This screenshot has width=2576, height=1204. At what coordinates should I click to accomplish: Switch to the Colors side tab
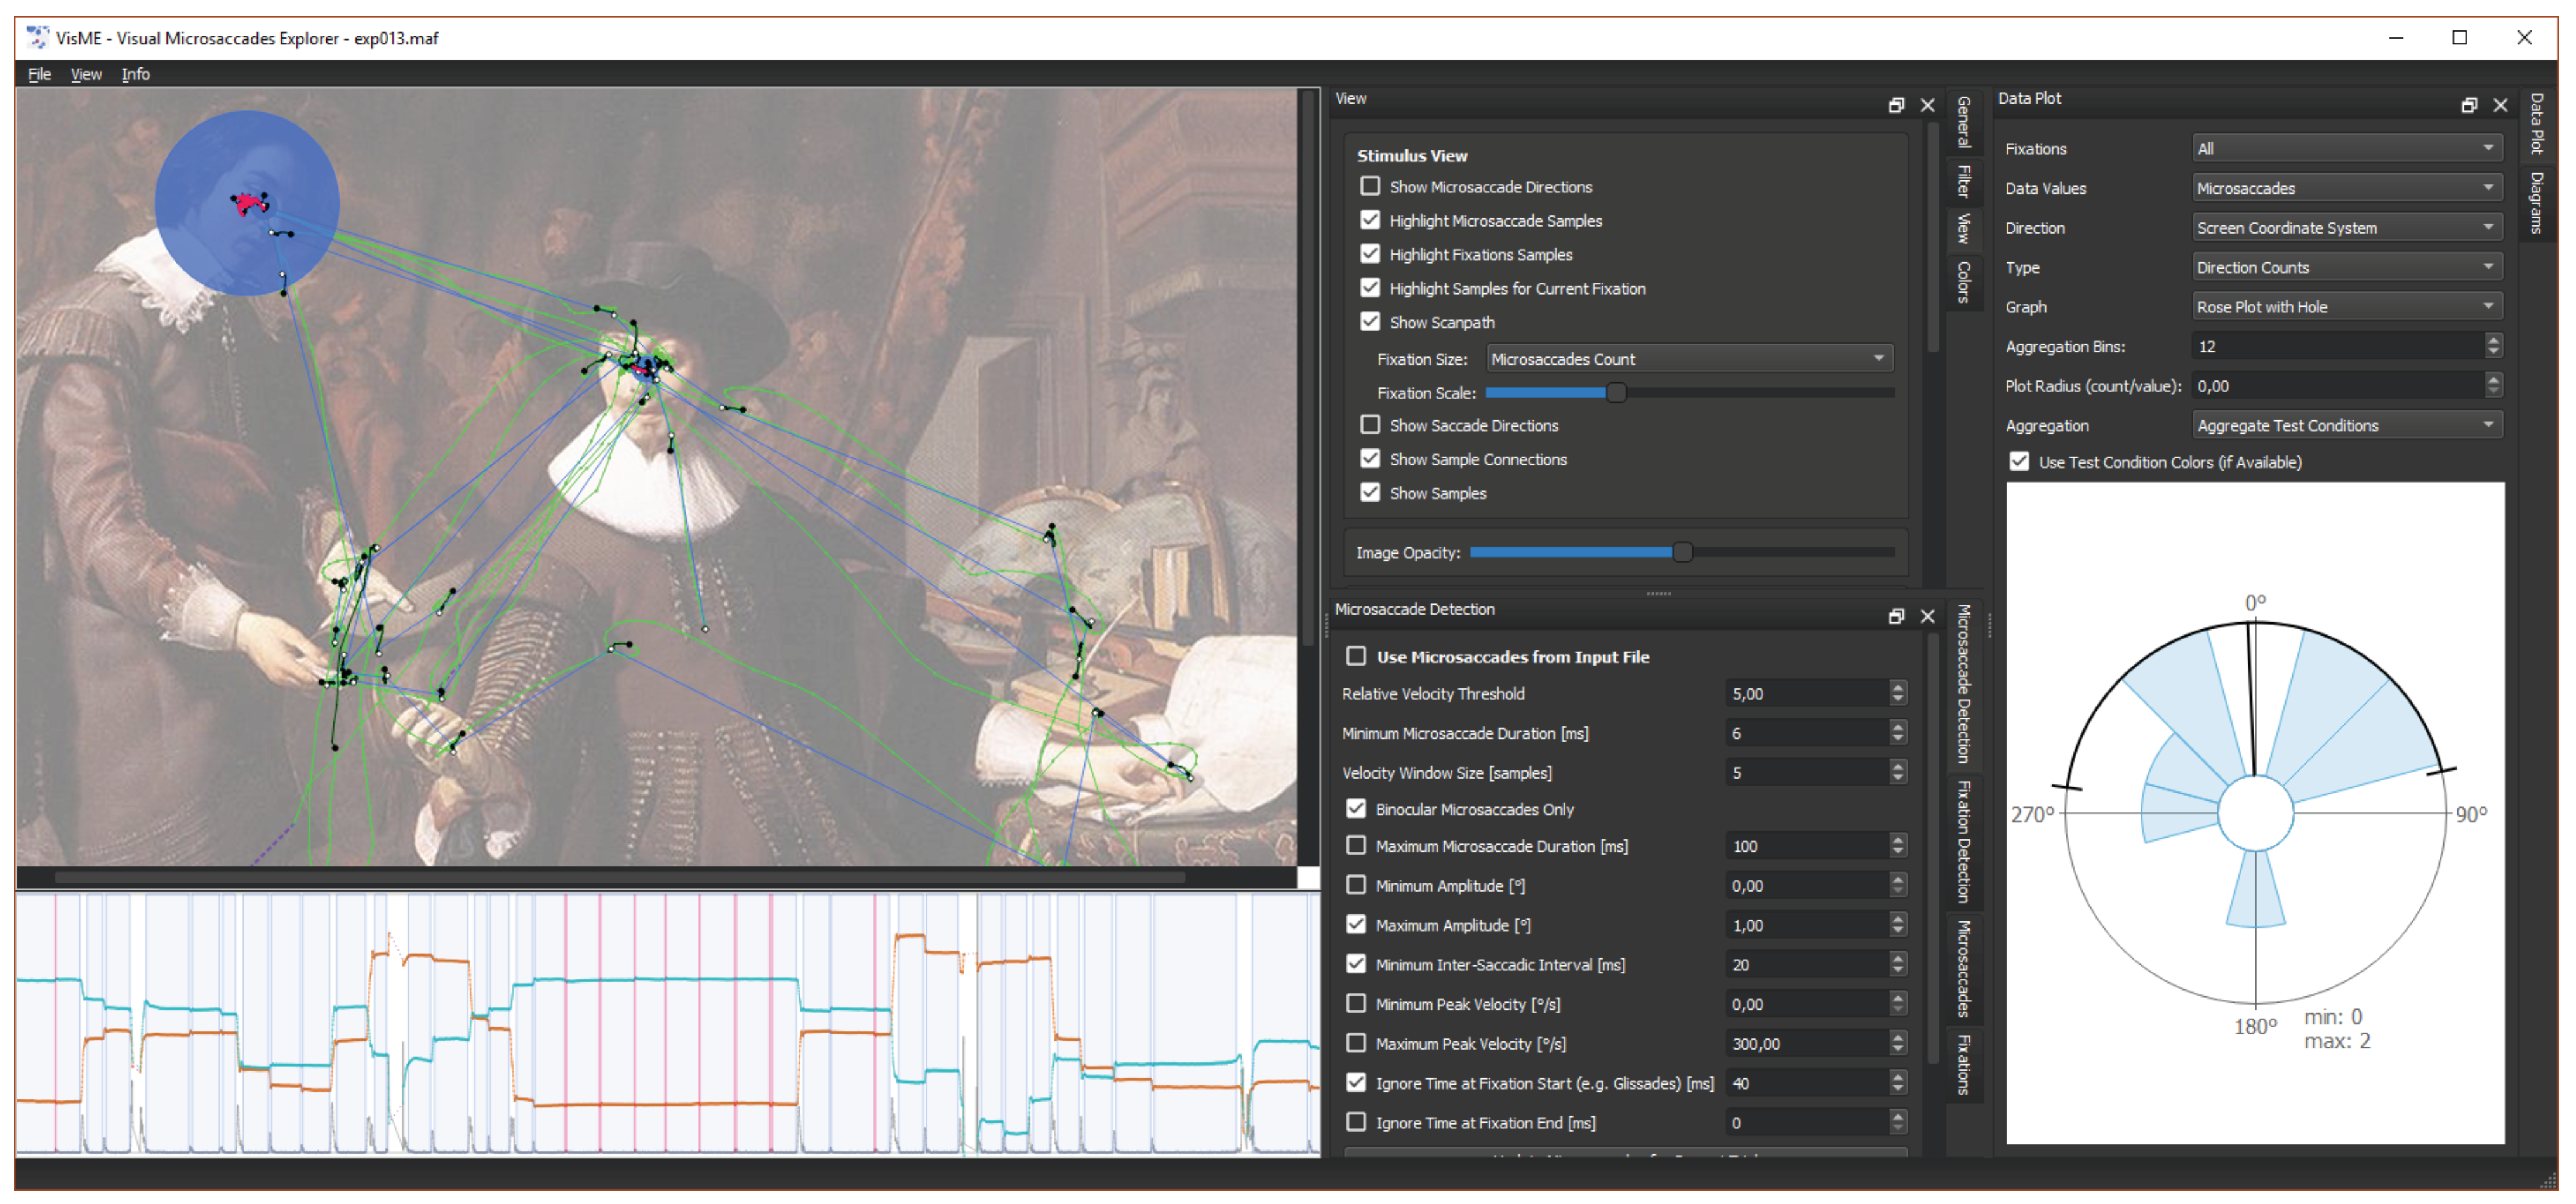(1964, 282)
